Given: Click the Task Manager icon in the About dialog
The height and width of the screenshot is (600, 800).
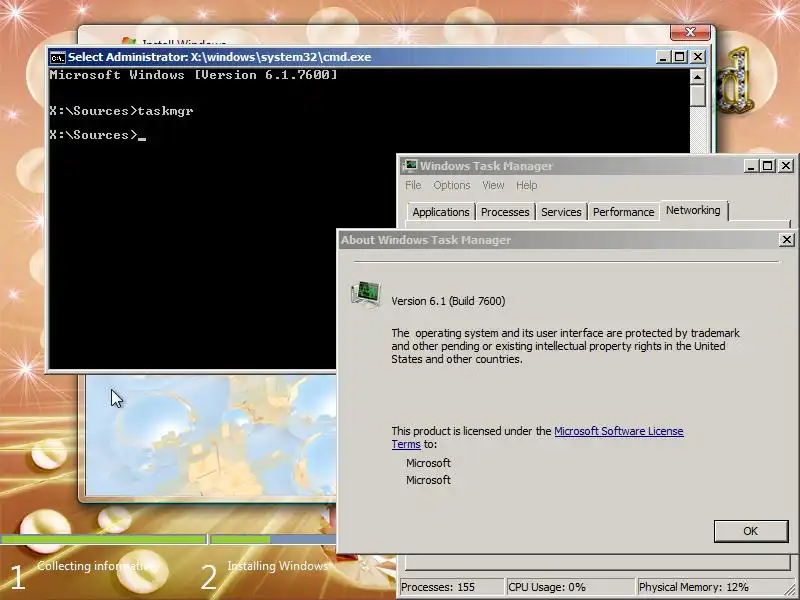Looking at the screenshot, I should pos(366,294).
